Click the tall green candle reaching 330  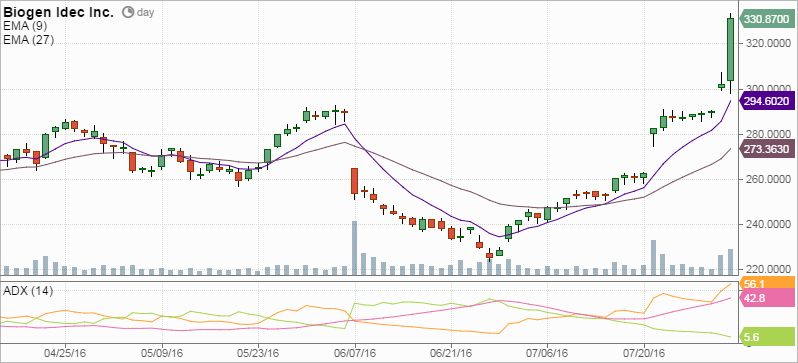pyautogui.click(x=730, y=49)
